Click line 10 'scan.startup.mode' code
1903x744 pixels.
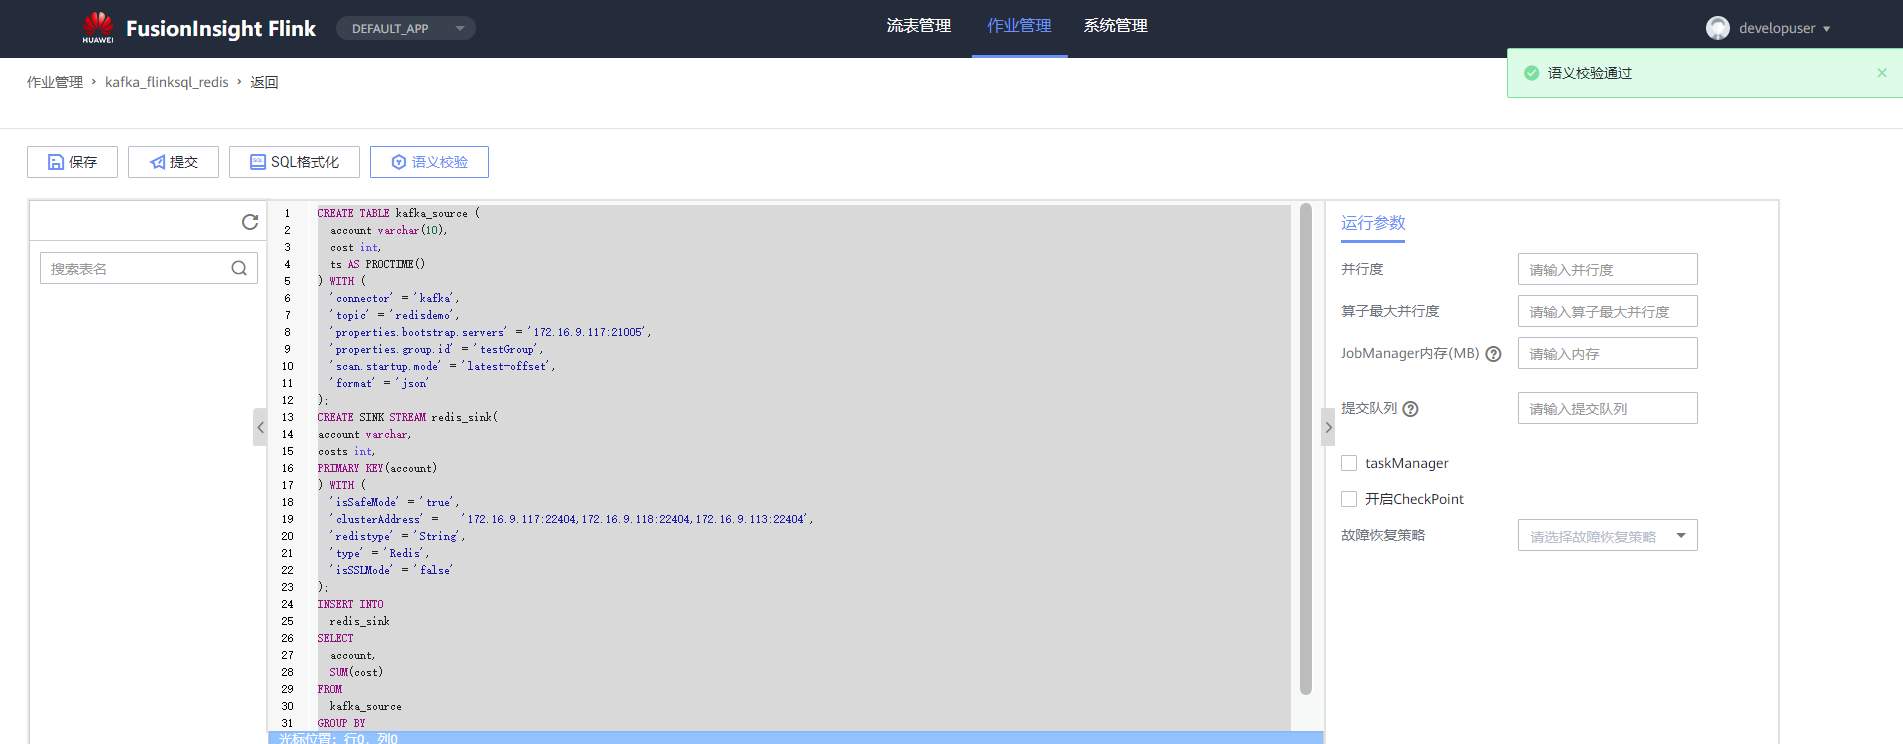442,366
